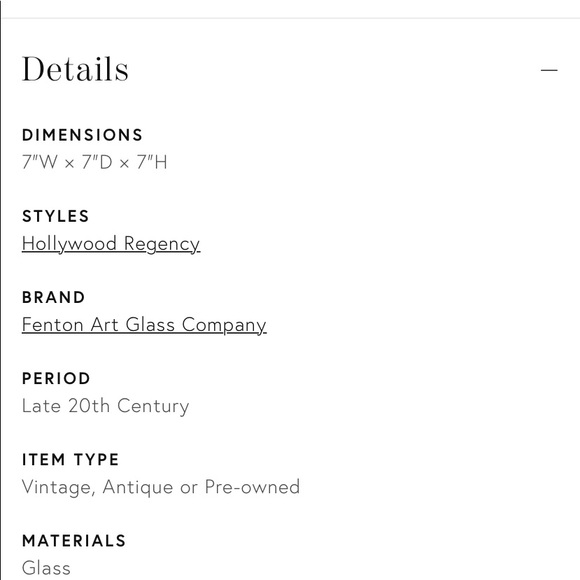580x580 pixels.
Task: Select the STYLES label
Action: [55, 216]
